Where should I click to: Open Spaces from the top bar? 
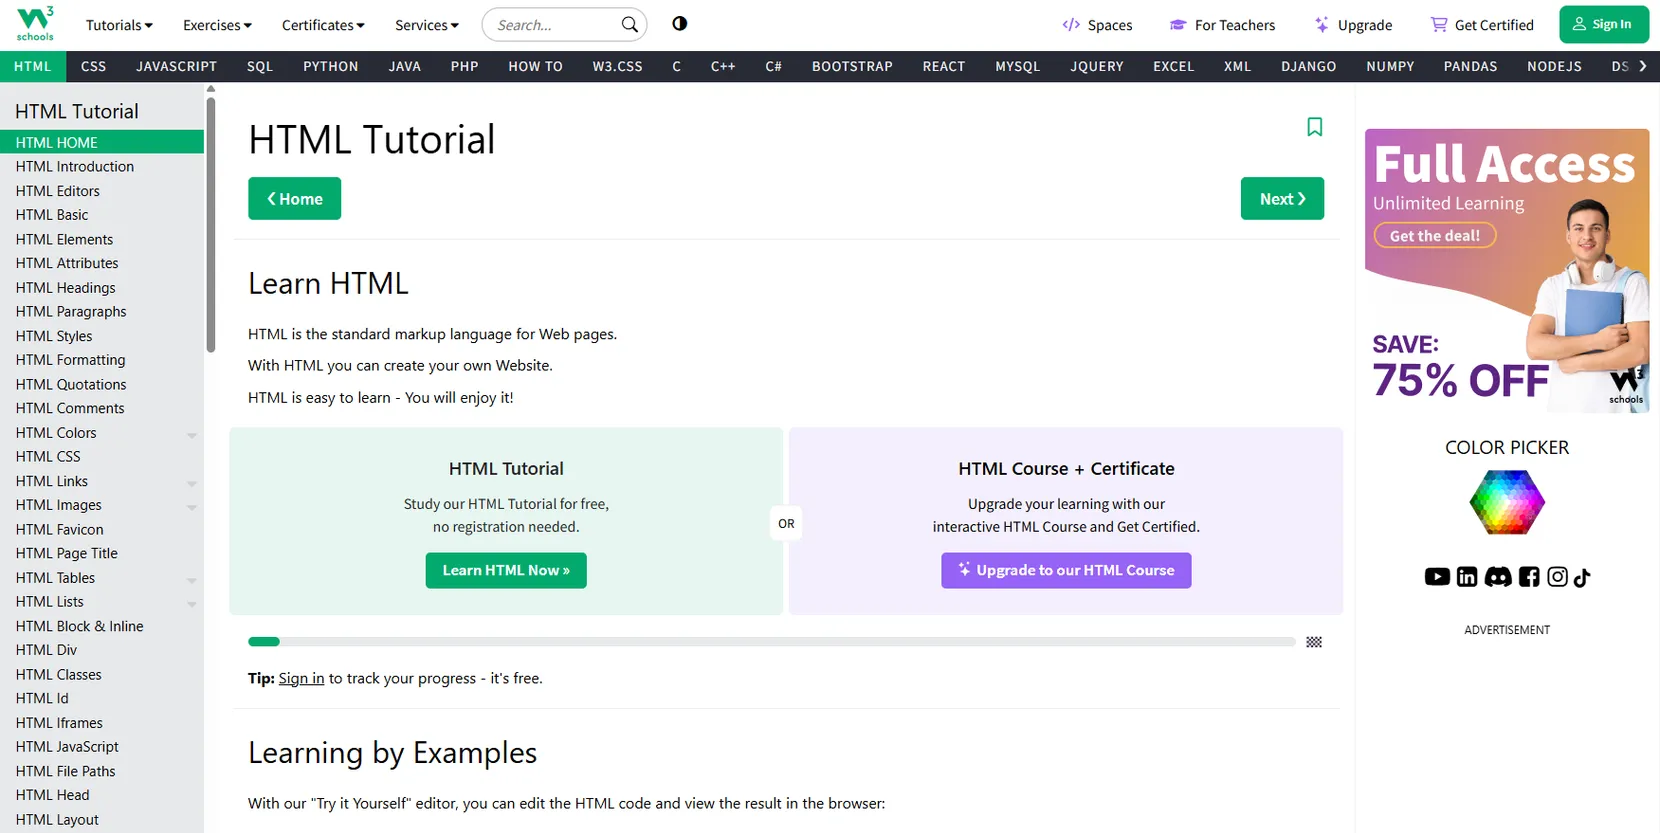(1097, 25)
